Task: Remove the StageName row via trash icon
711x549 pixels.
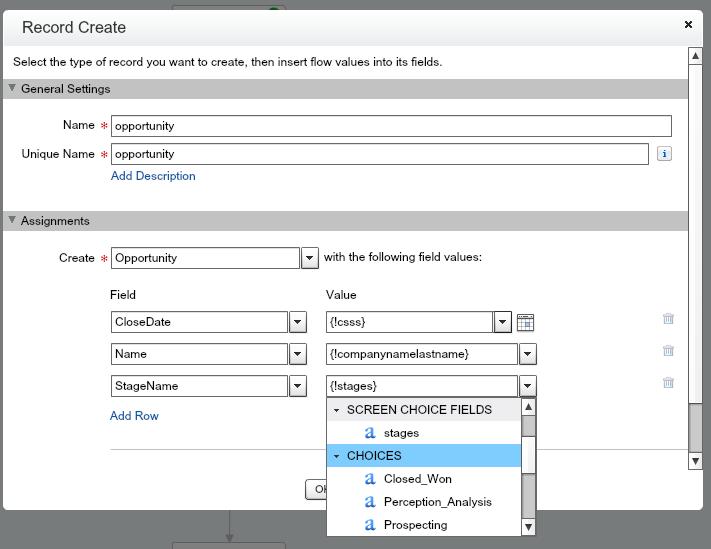Action: tap(668, 383)
